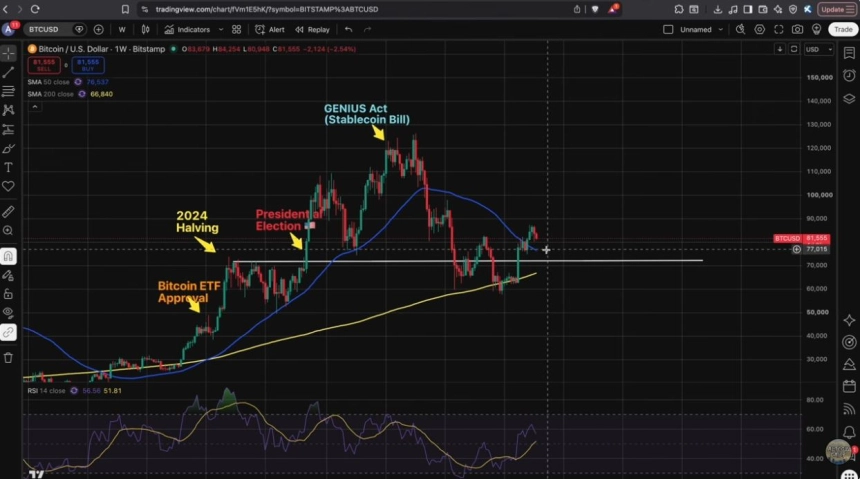Click the browser Update button
The image size is (860, 479).
(836, 9)
